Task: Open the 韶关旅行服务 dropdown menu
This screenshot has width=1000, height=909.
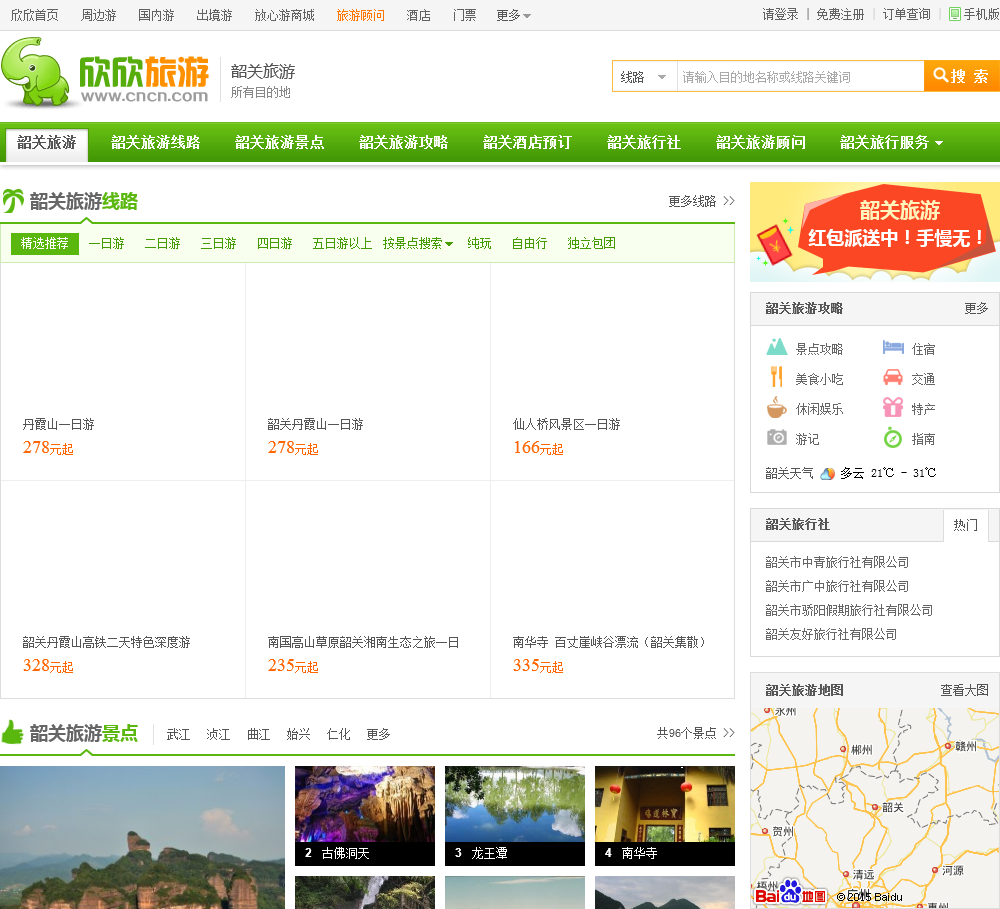Action: [891, 143]
